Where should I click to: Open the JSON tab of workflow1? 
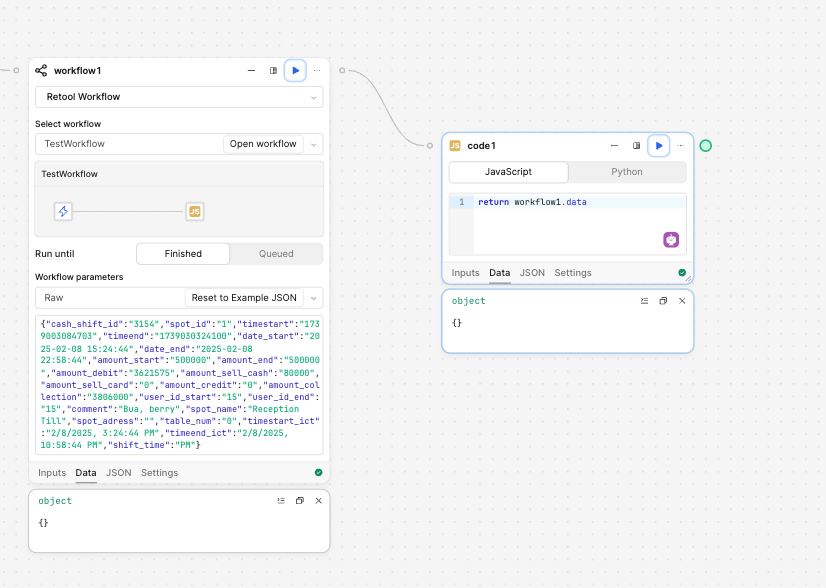click(119, 473)
